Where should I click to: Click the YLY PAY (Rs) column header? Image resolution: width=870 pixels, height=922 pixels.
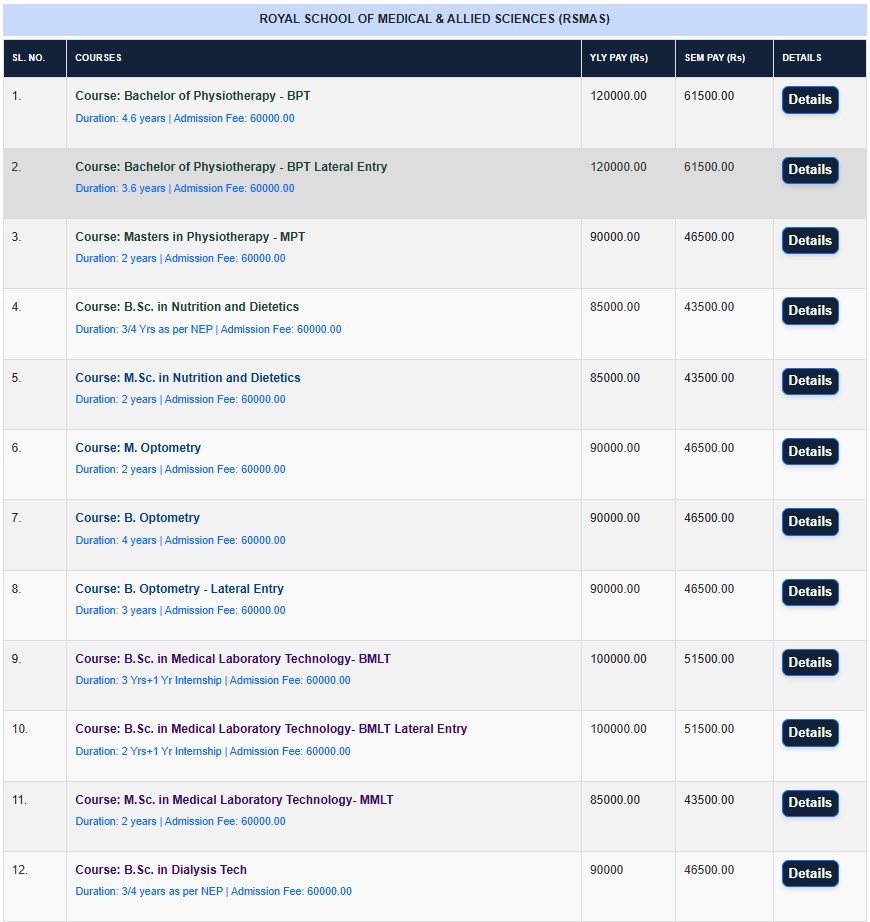click(618, 58)
